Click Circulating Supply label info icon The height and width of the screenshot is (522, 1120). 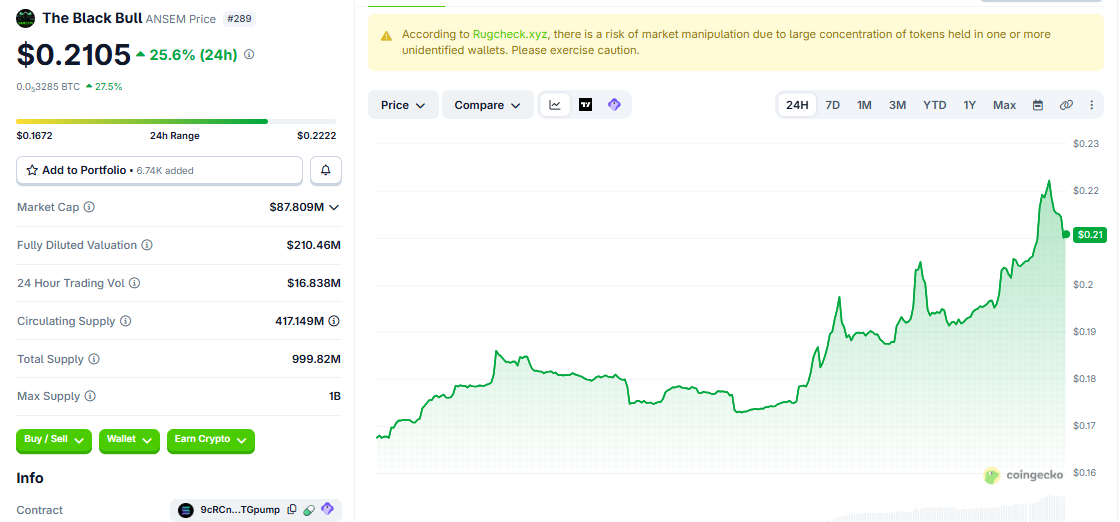click(126, 321)
